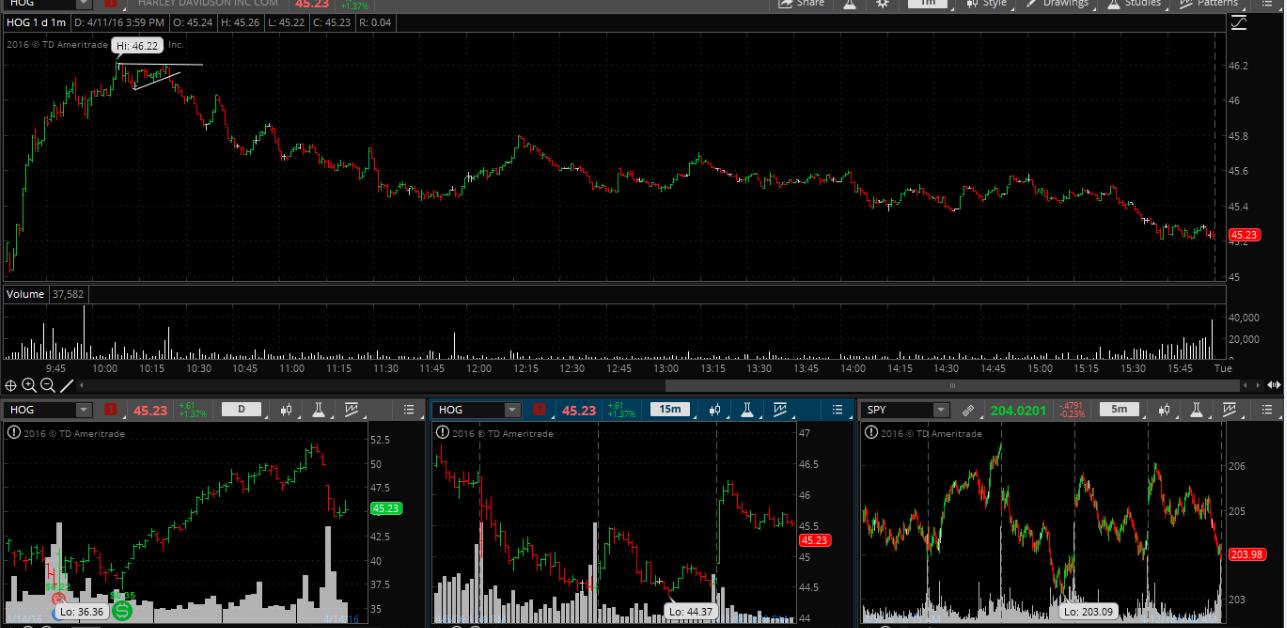Click the scrollbar left arrow
This screenshot has width=1287, height=628.
83,385
